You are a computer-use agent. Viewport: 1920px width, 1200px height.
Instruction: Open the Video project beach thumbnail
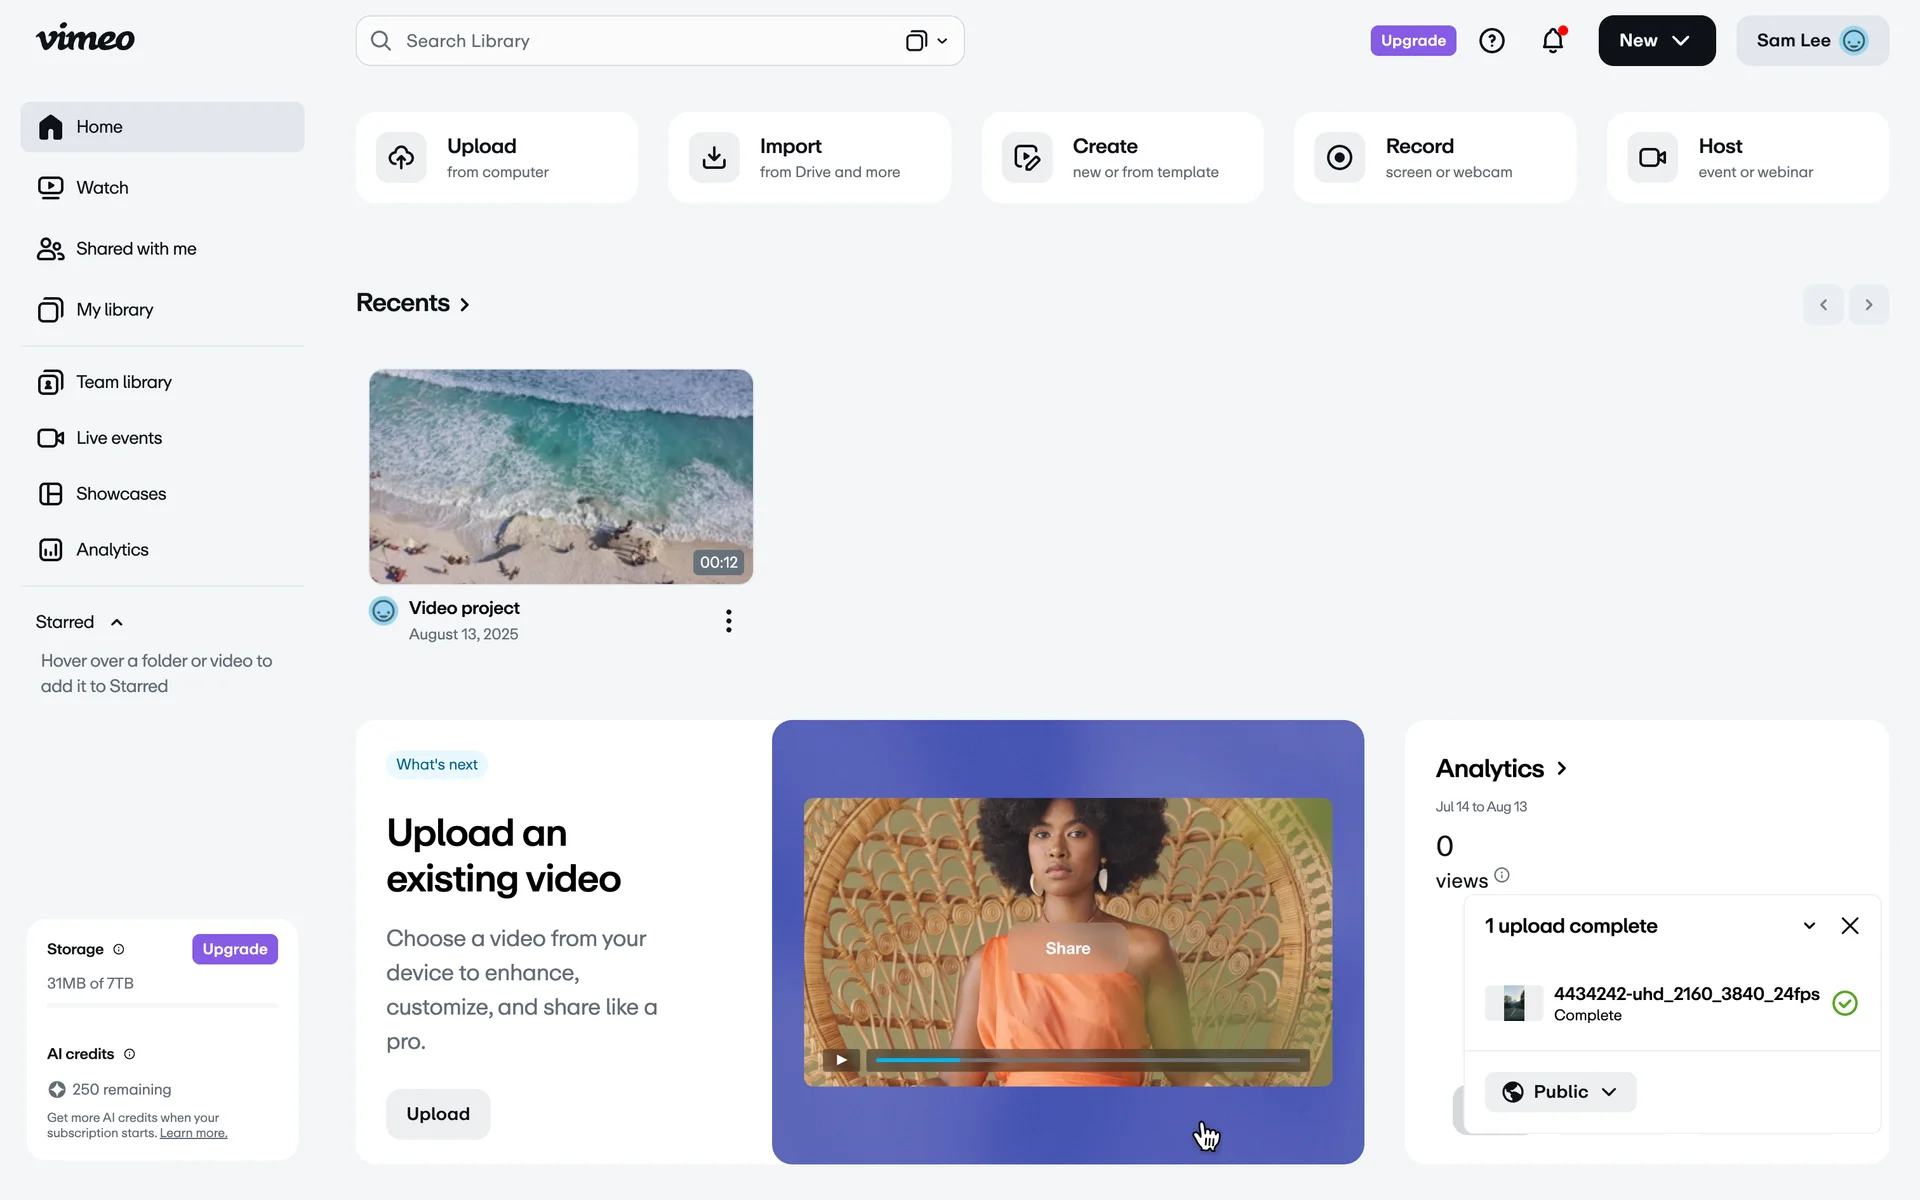click(x=560, y=477)
